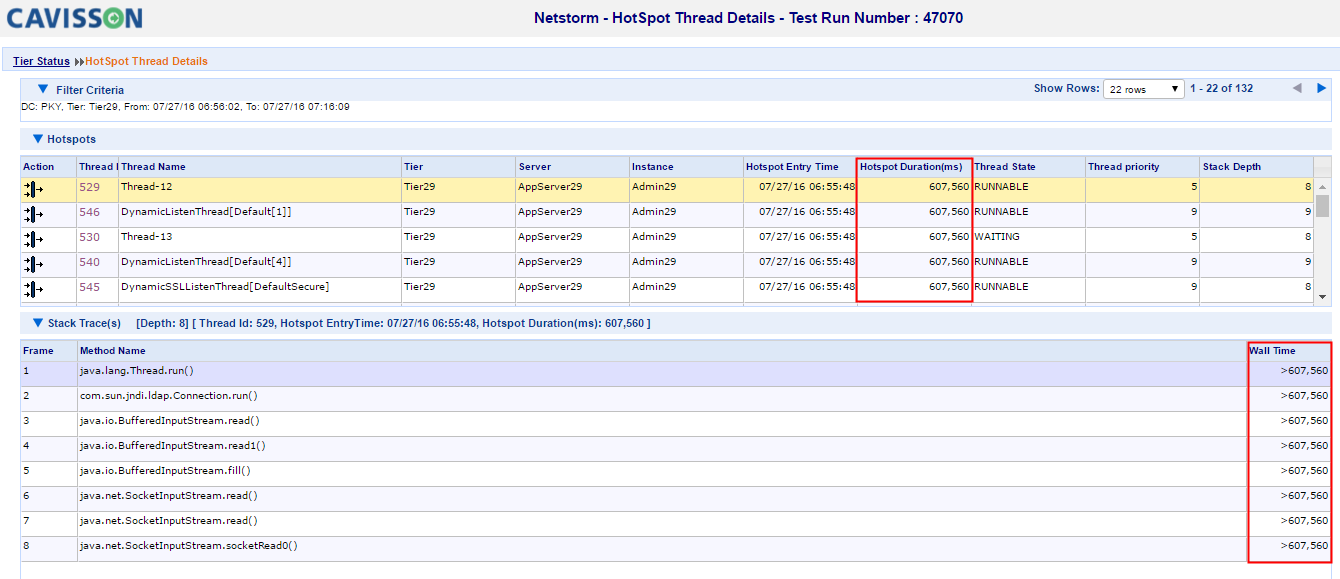The image size is (1340, 579).
Task: Click the filter criteria summary text
Action: tap(185, 107)
